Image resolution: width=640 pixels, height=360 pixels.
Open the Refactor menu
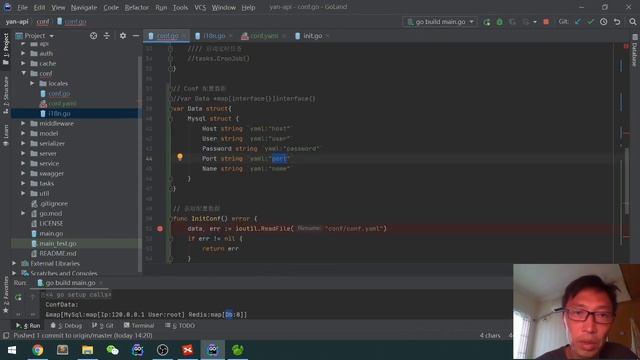point(137,7)
